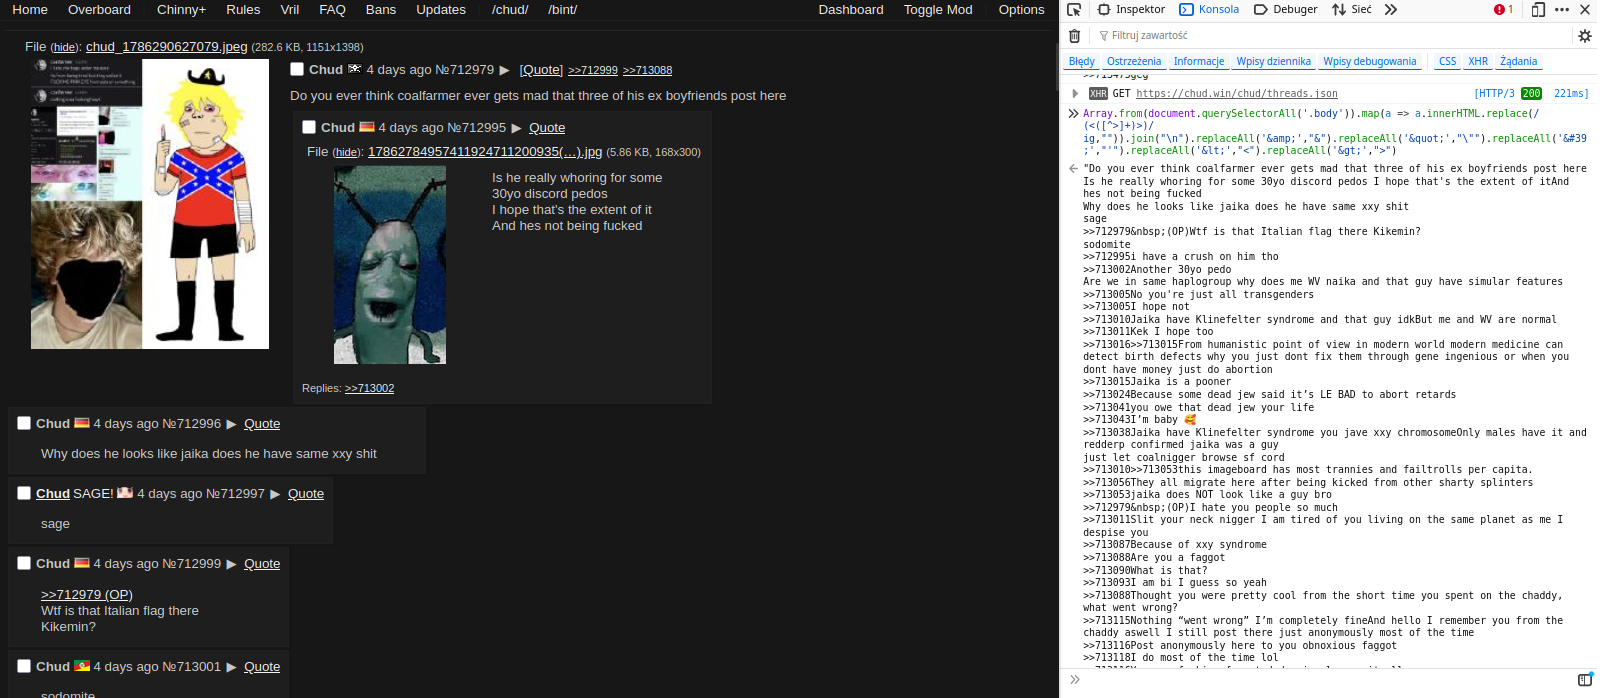Click the flag icon on post 712999

tap(82, 563)
